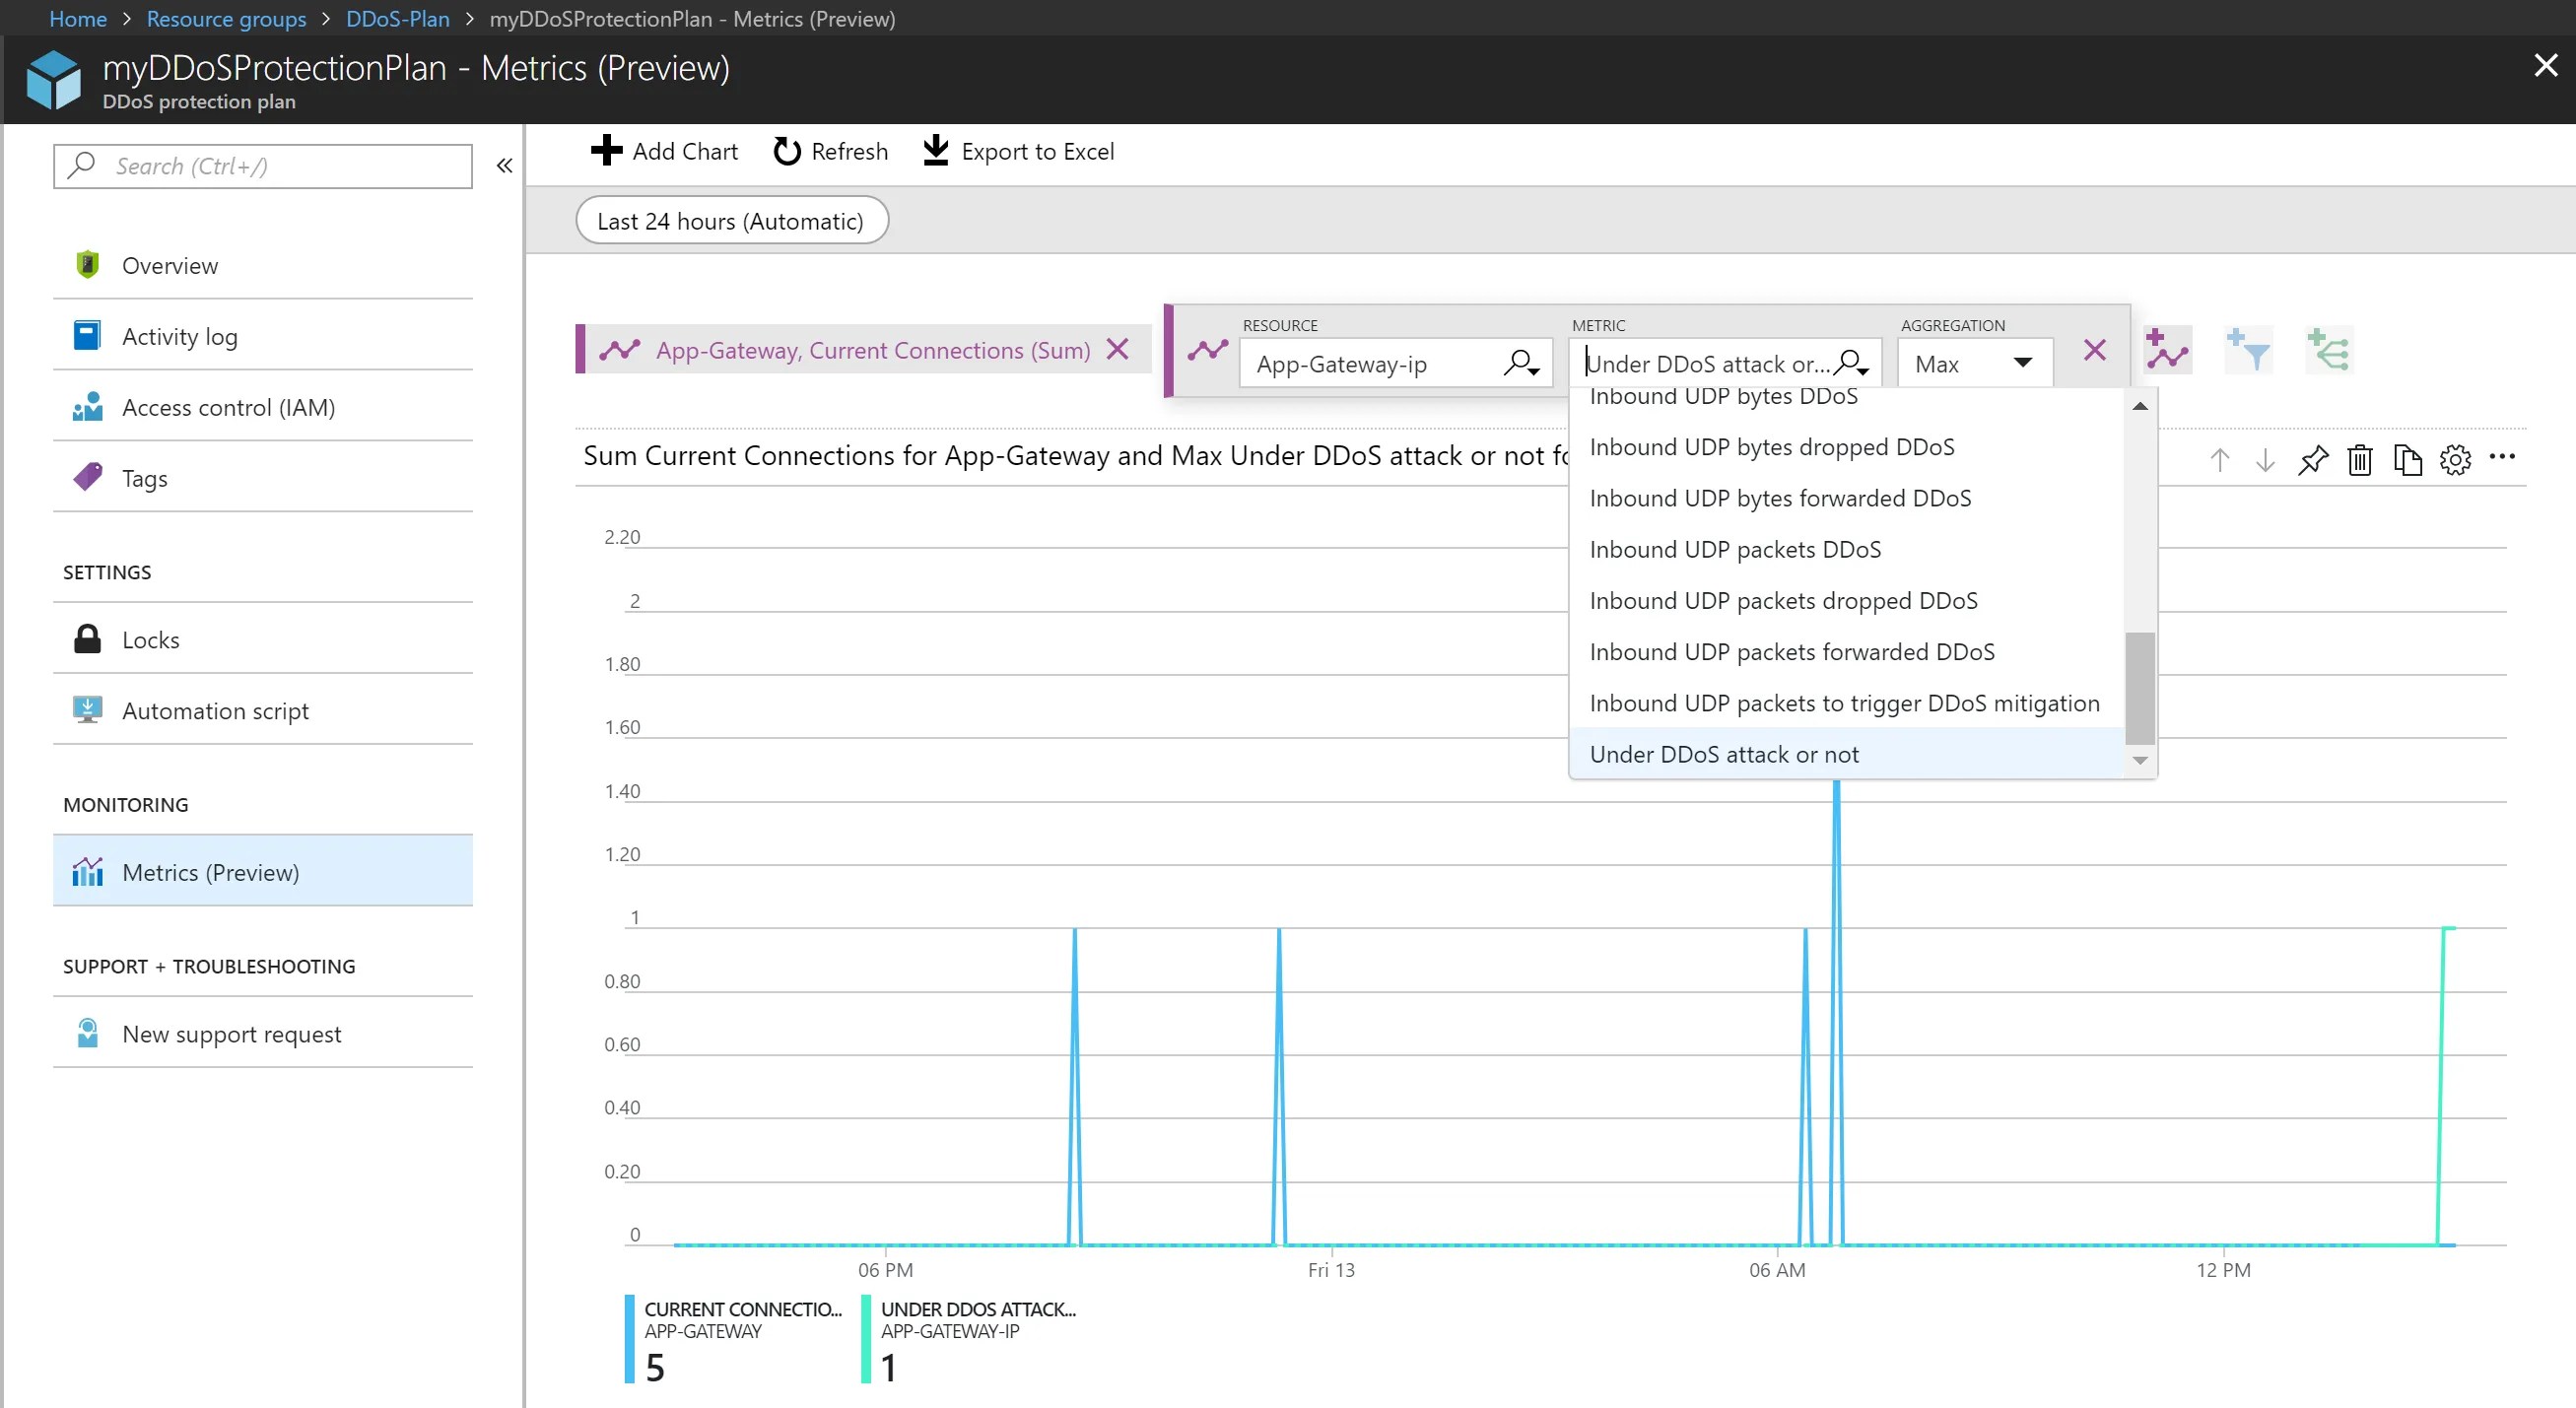Viewport: 2576px width, 1408px height.
Task: Open Activity log via its blue icon
Action: click(88, 336)
